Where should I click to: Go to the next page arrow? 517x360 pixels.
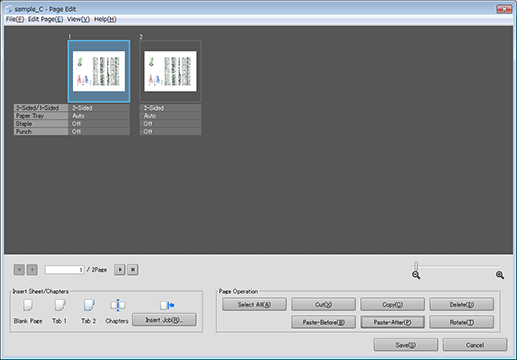click(x=120, y=270)
